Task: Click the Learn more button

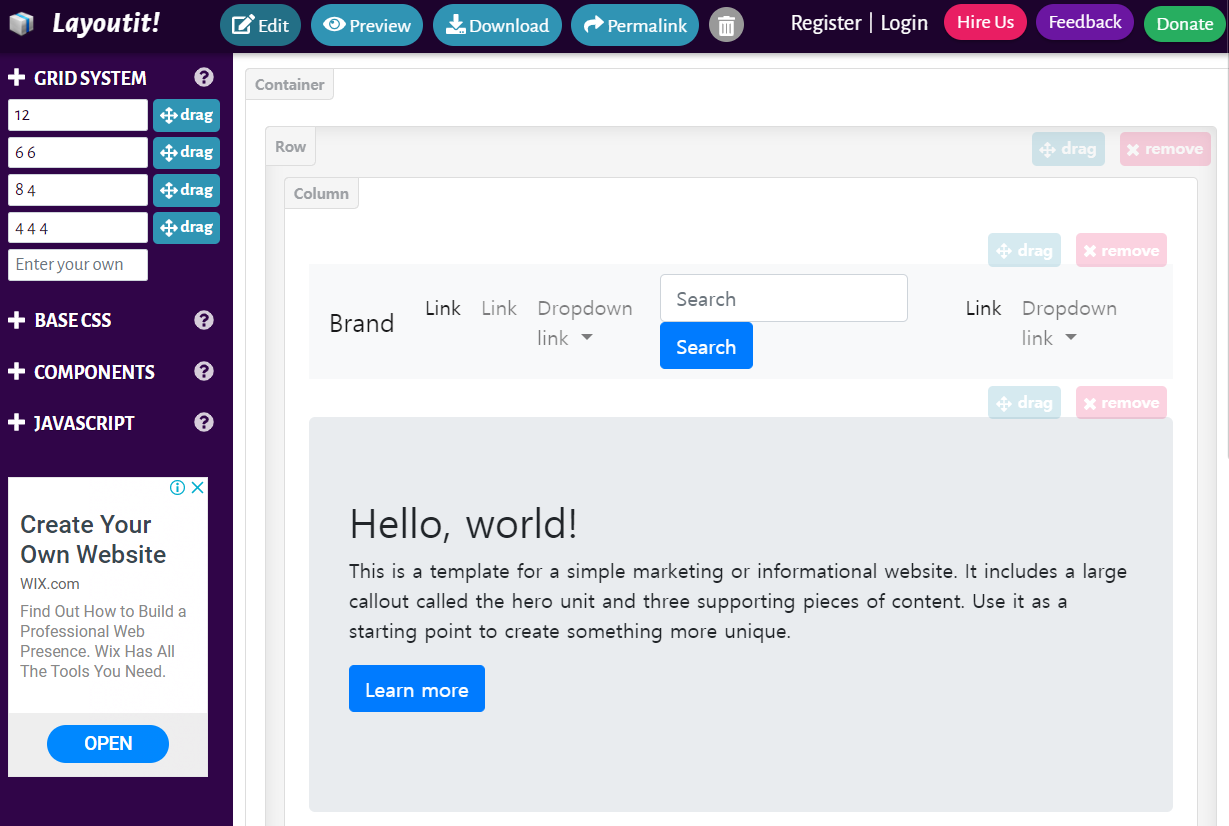Action: pos(417,689)
